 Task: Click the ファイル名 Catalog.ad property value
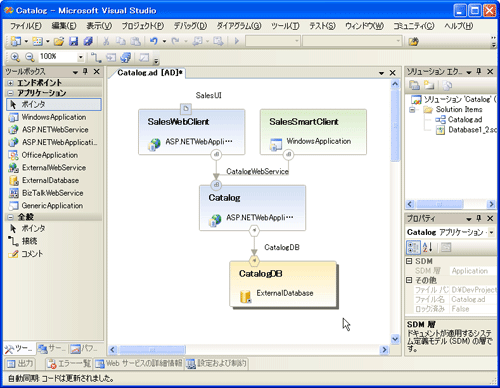click(x=473, y=300)
